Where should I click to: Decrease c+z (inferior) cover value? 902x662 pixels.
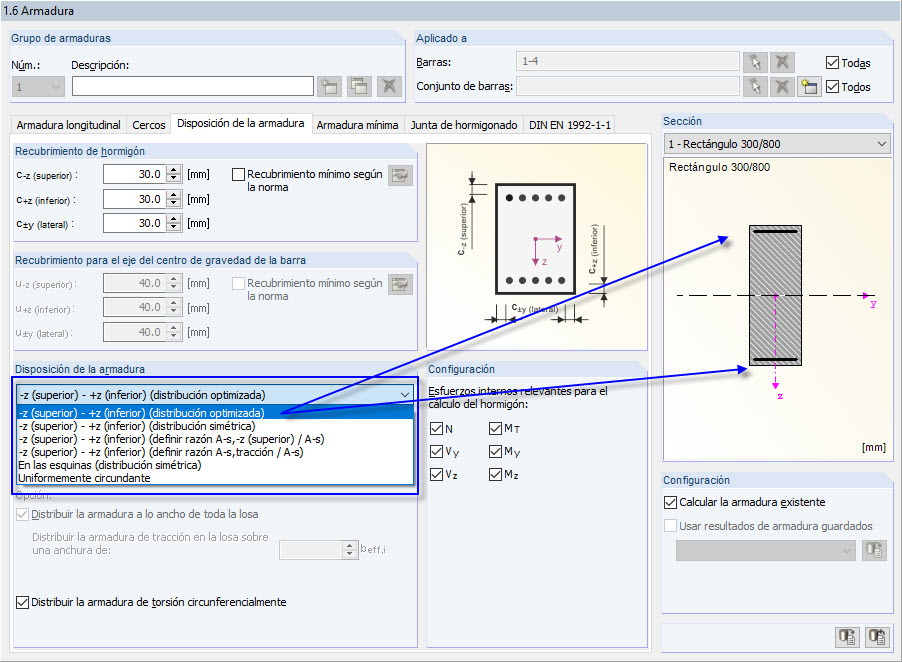click(174, 204)
